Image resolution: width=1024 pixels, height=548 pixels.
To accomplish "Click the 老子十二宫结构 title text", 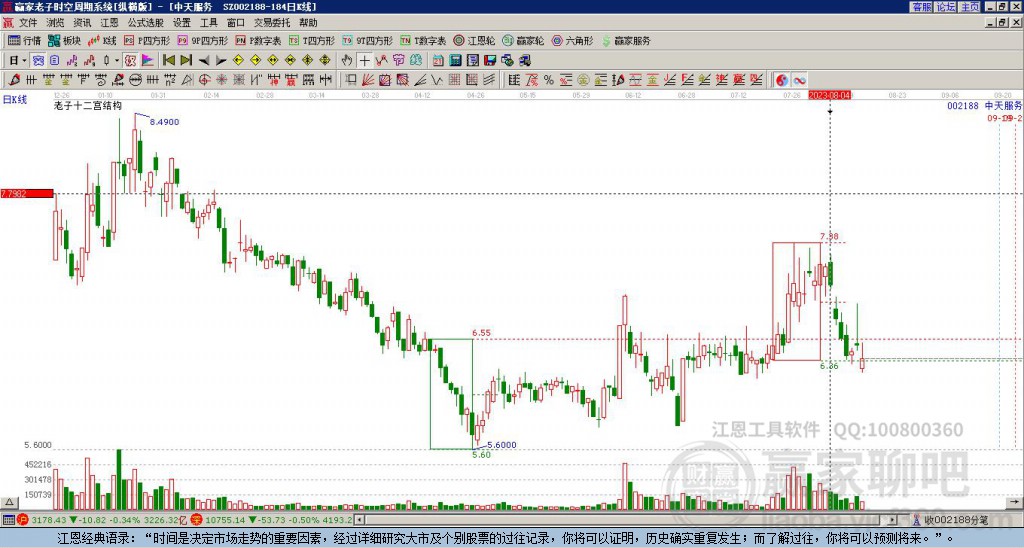I will click(88, 105).
